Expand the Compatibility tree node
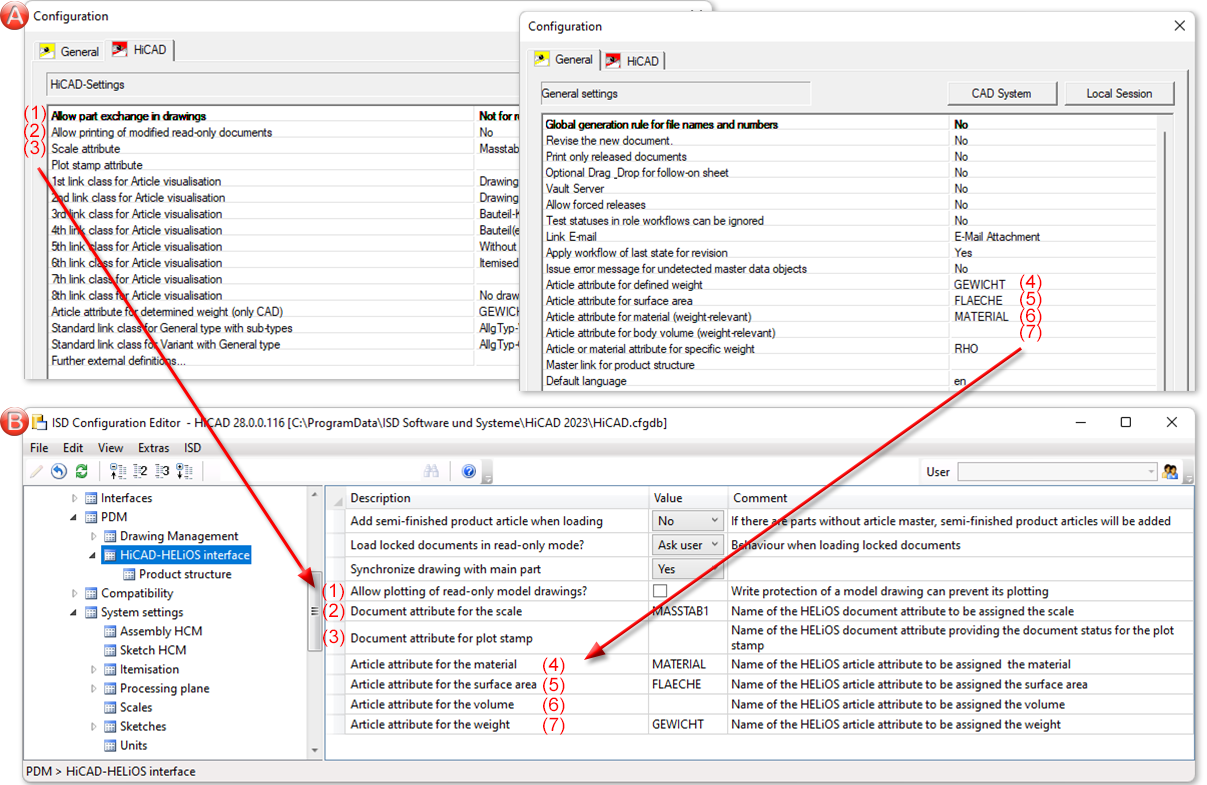This screenshot has height=785, width=1207. (x=74, y=593)
